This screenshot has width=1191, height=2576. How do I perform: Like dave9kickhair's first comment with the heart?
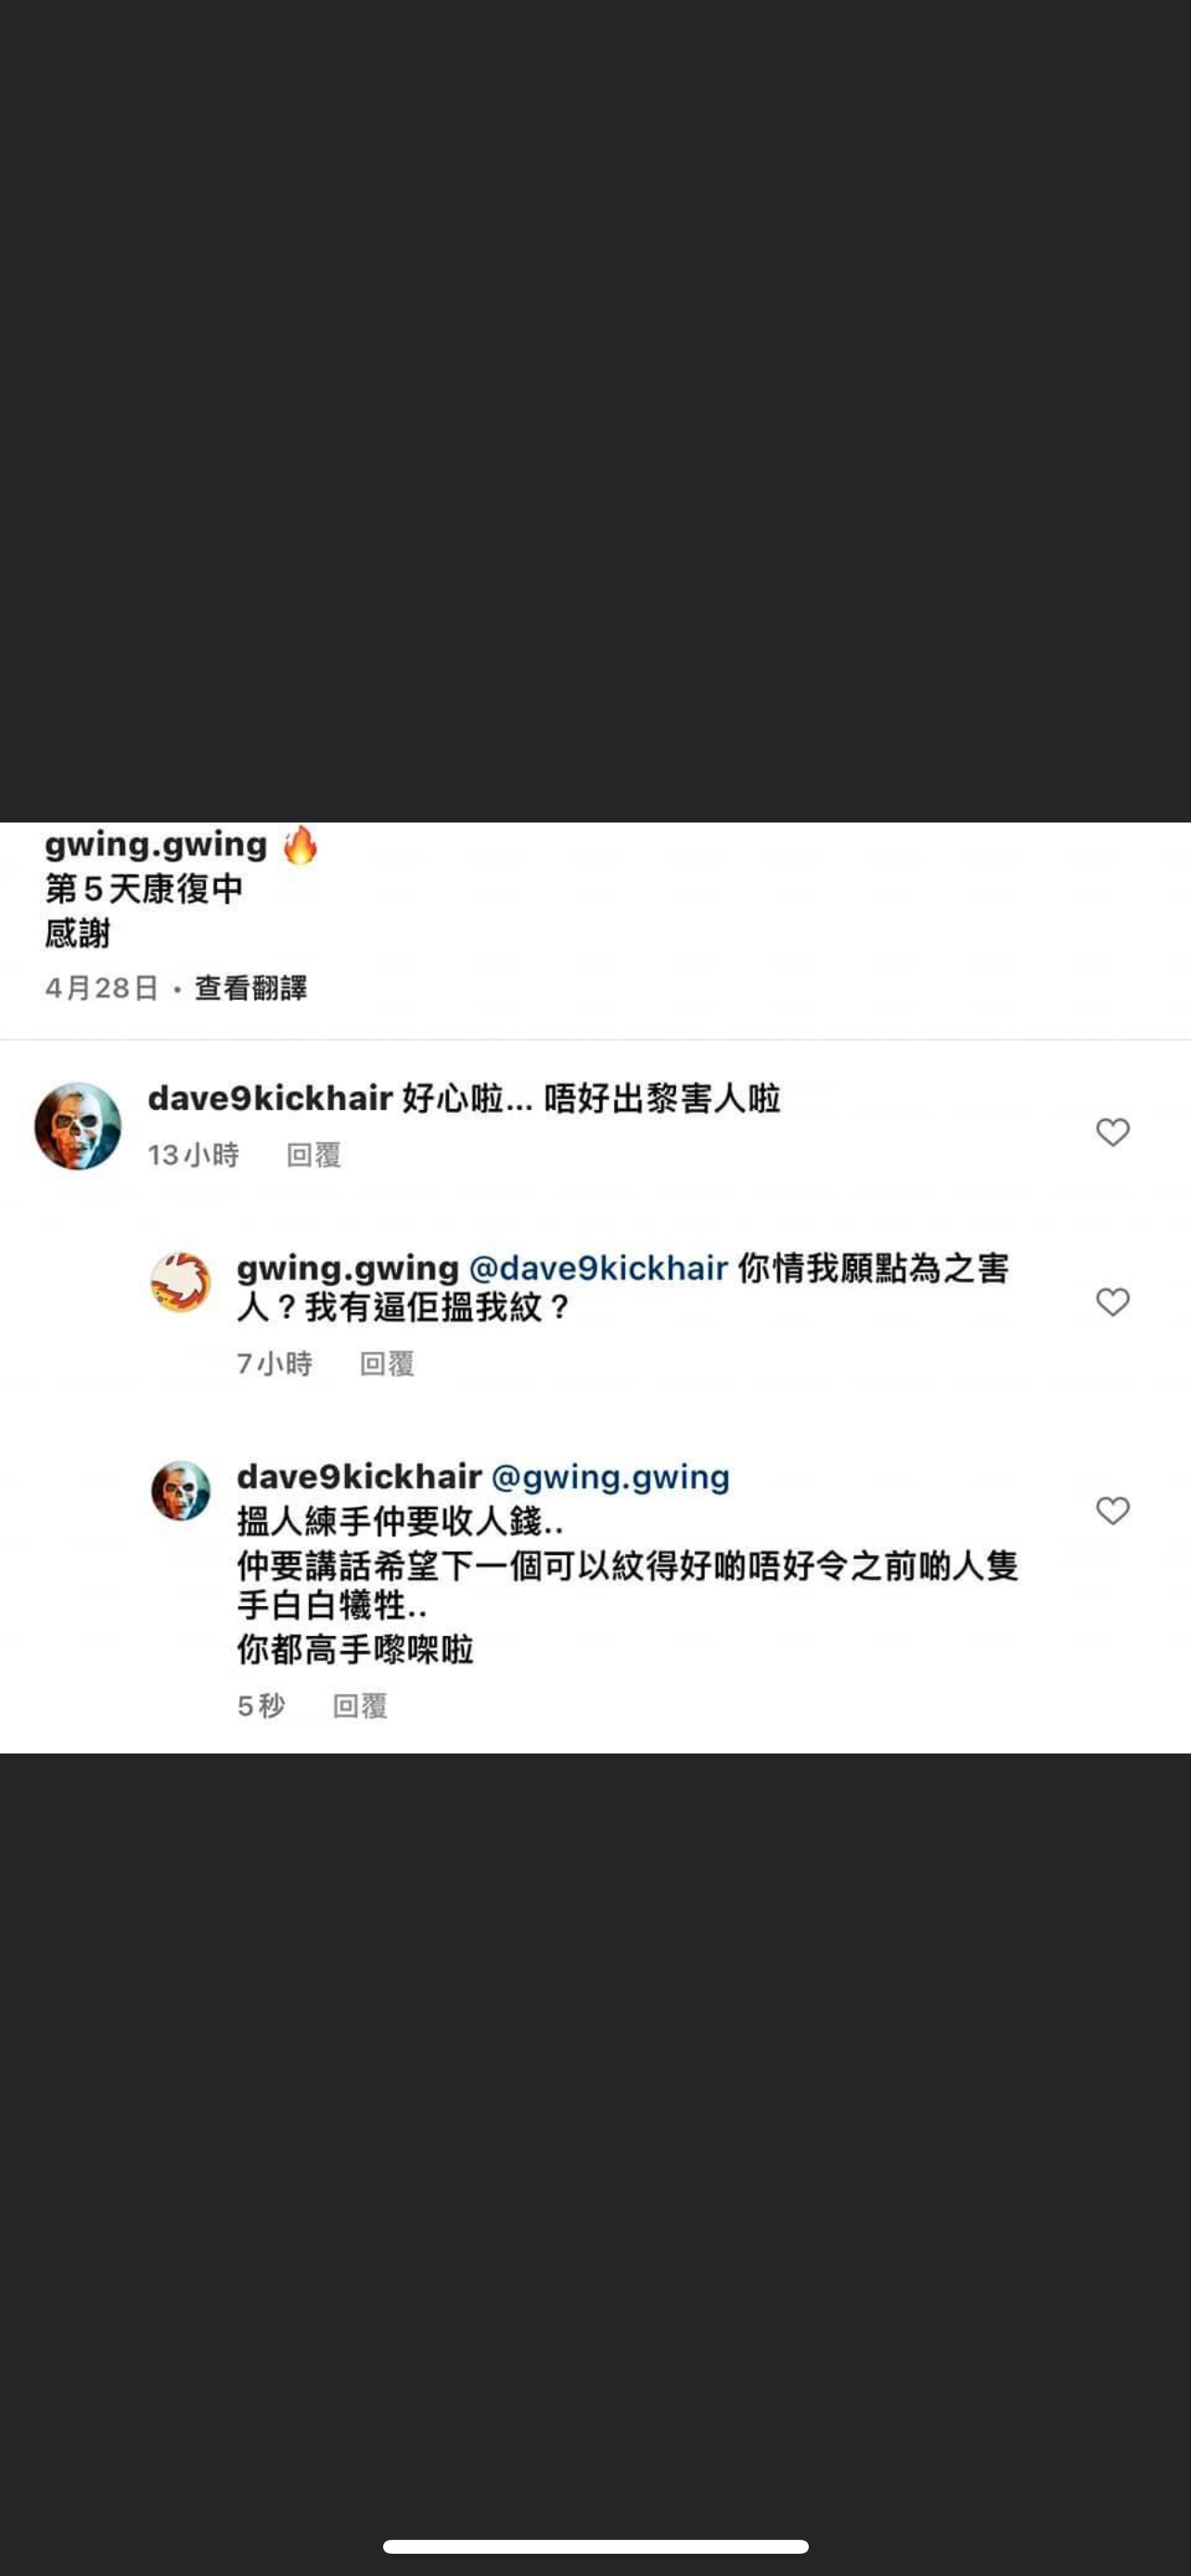[x=1112, y=1132]
